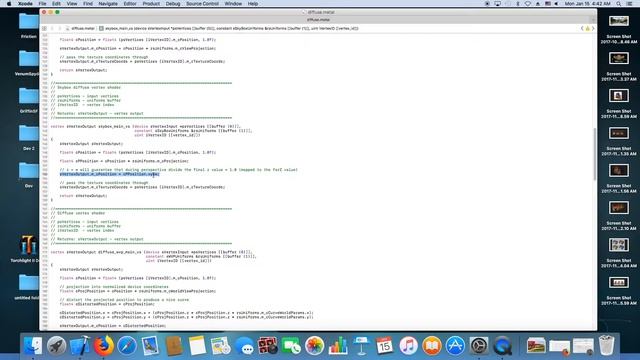Open App Store from the Dock
640x360 pixels.
coord(455,345)
